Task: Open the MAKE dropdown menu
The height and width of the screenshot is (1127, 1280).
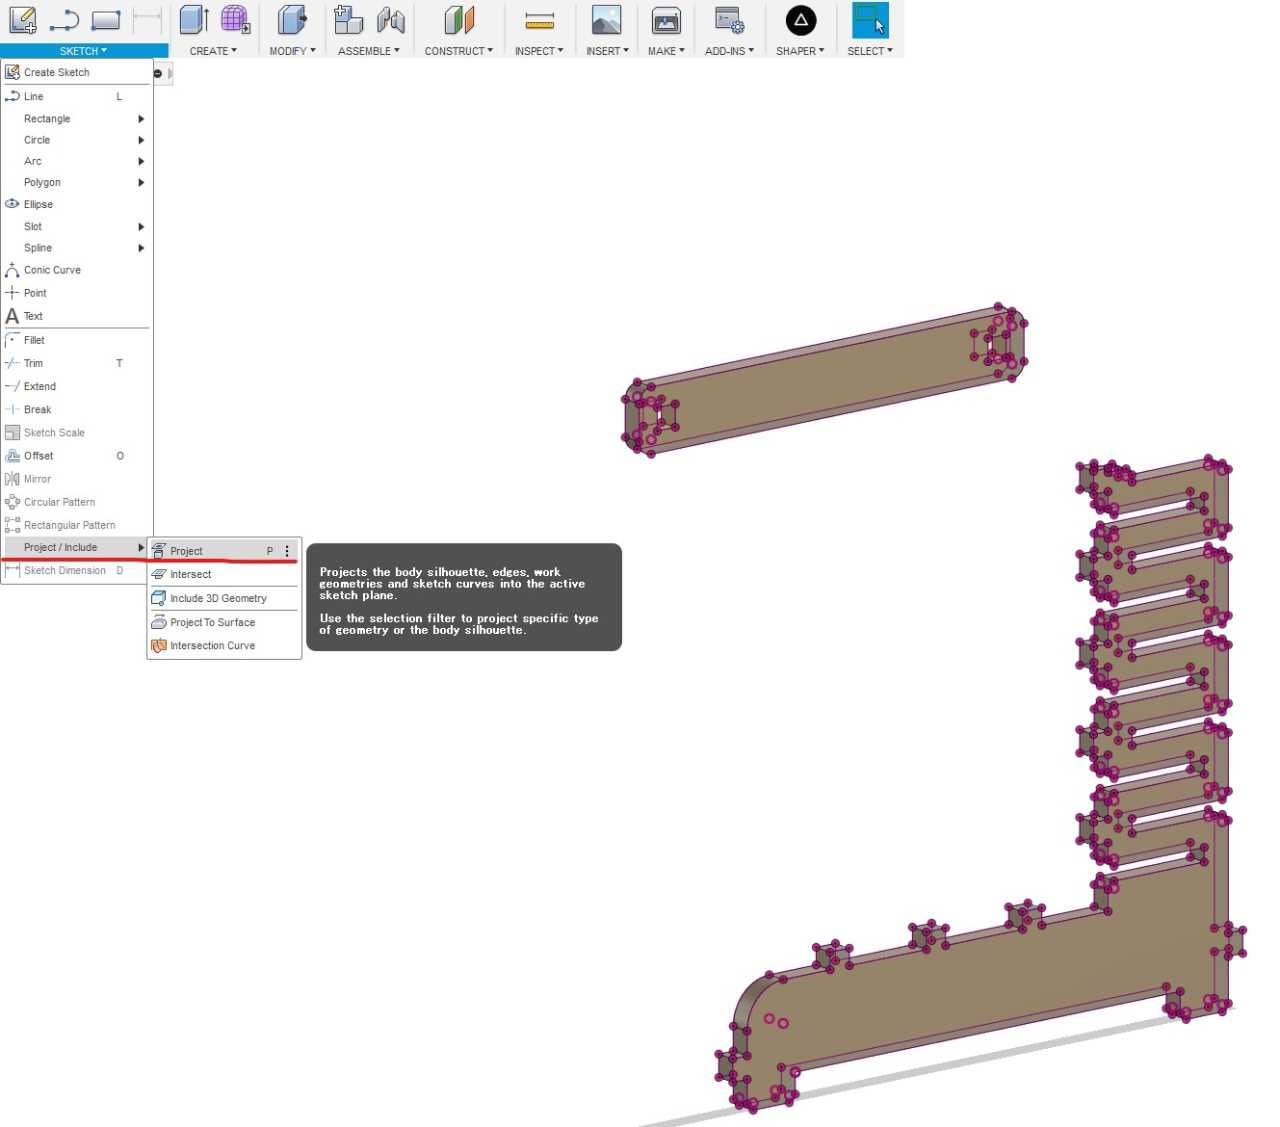Action: [x=666, y=51]
